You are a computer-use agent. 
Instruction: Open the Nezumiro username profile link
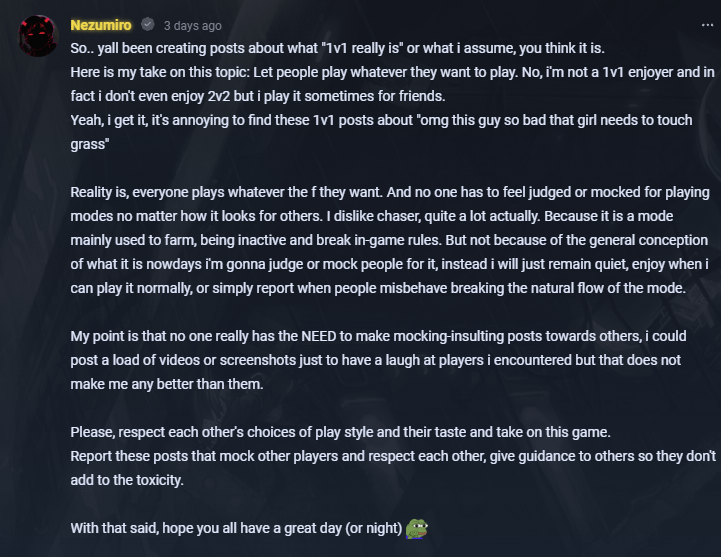[101, 25]
